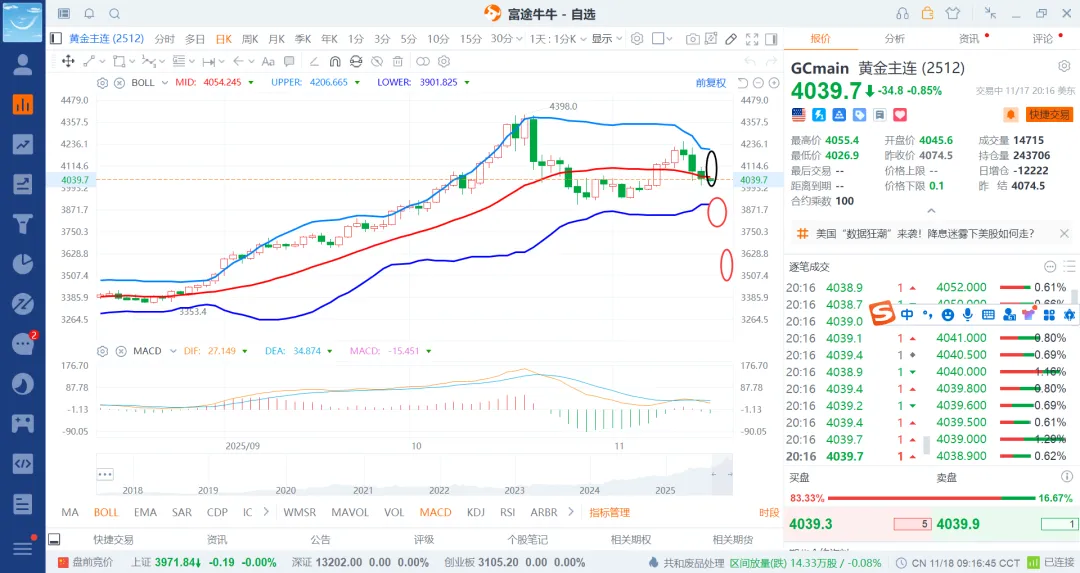Zoom in chart with plus circle icon
The height and width of the screenshot is (573, 1080).
point(773,83)
